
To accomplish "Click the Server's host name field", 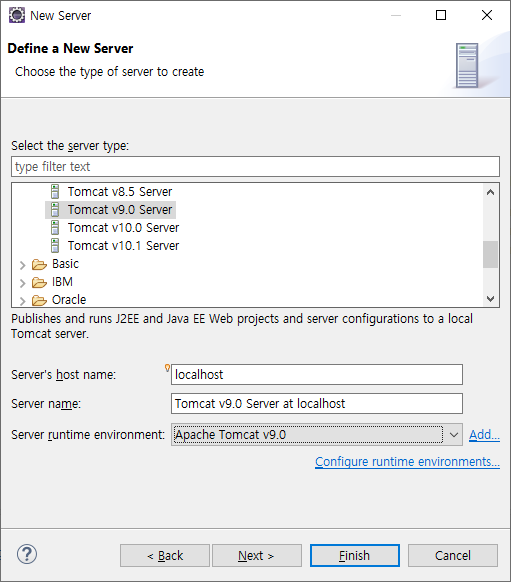I will tap(317, 375).
